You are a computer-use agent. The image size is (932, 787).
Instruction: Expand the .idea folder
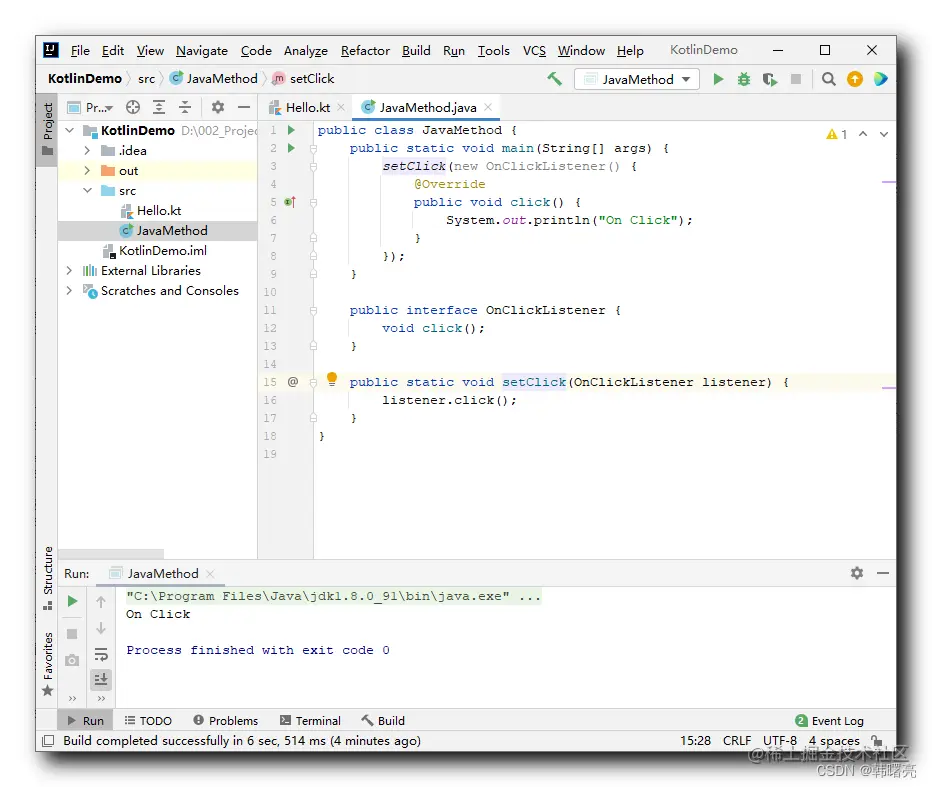[87, 150]
